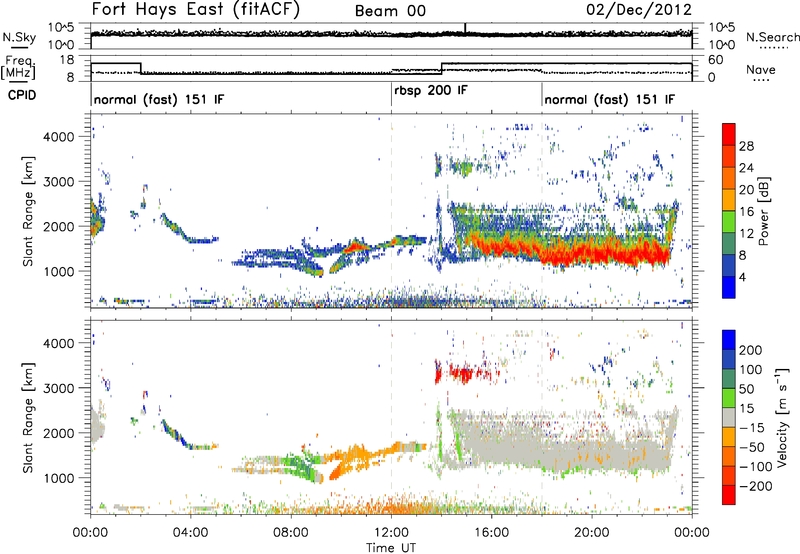This screenshot has width=800, height=554.
Task: Click the first 'normal (fast) 151 IF' label
Action: 159,99
